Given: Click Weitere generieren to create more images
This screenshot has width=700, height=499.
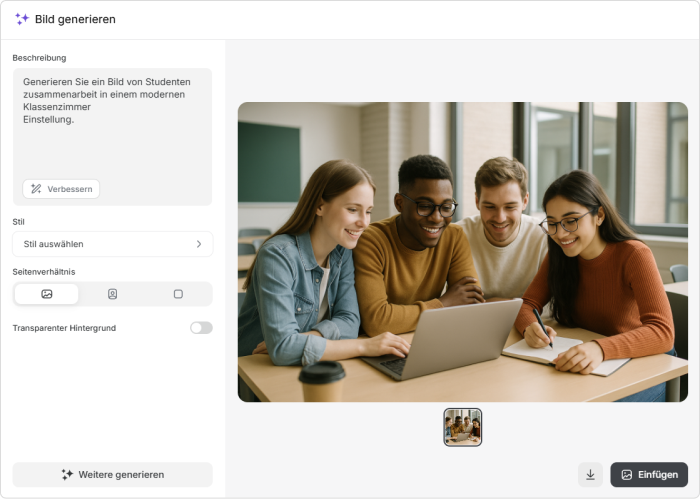Looking at the screenshot, I should tap(112, 474).
